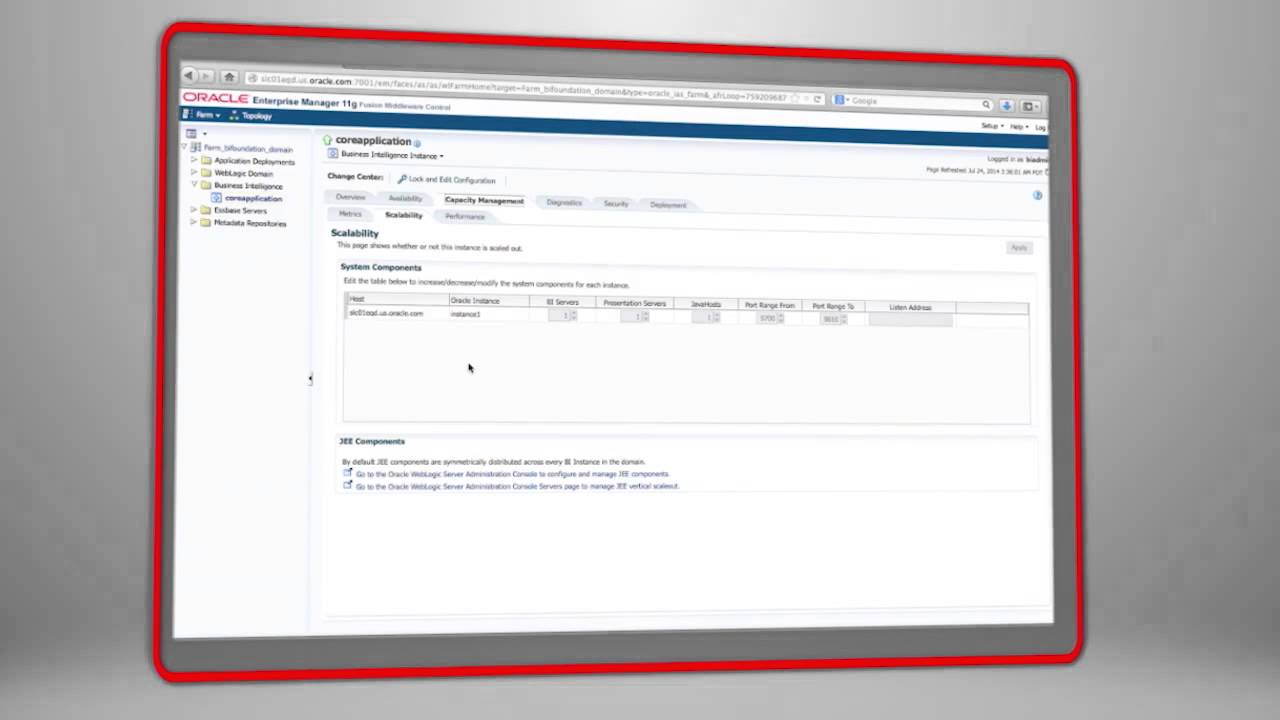
Task: Open the browser downloads arrow icon
Action: 1006,105
